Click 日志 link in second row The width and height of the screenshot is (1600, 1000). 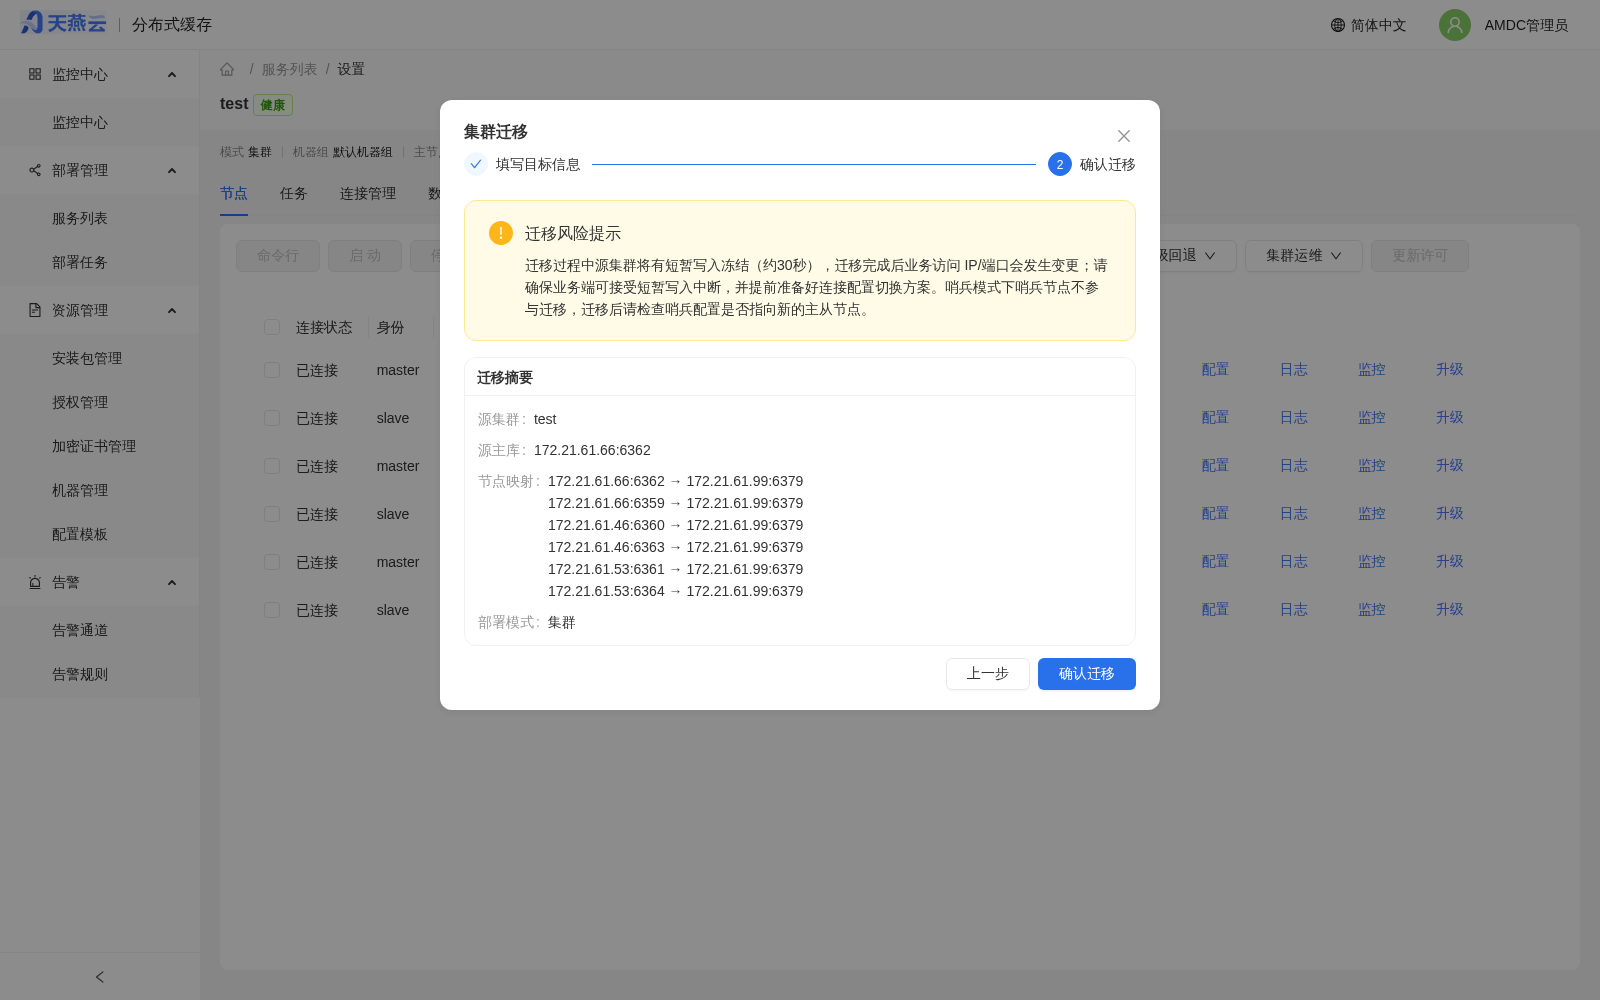pos(1294,417)
